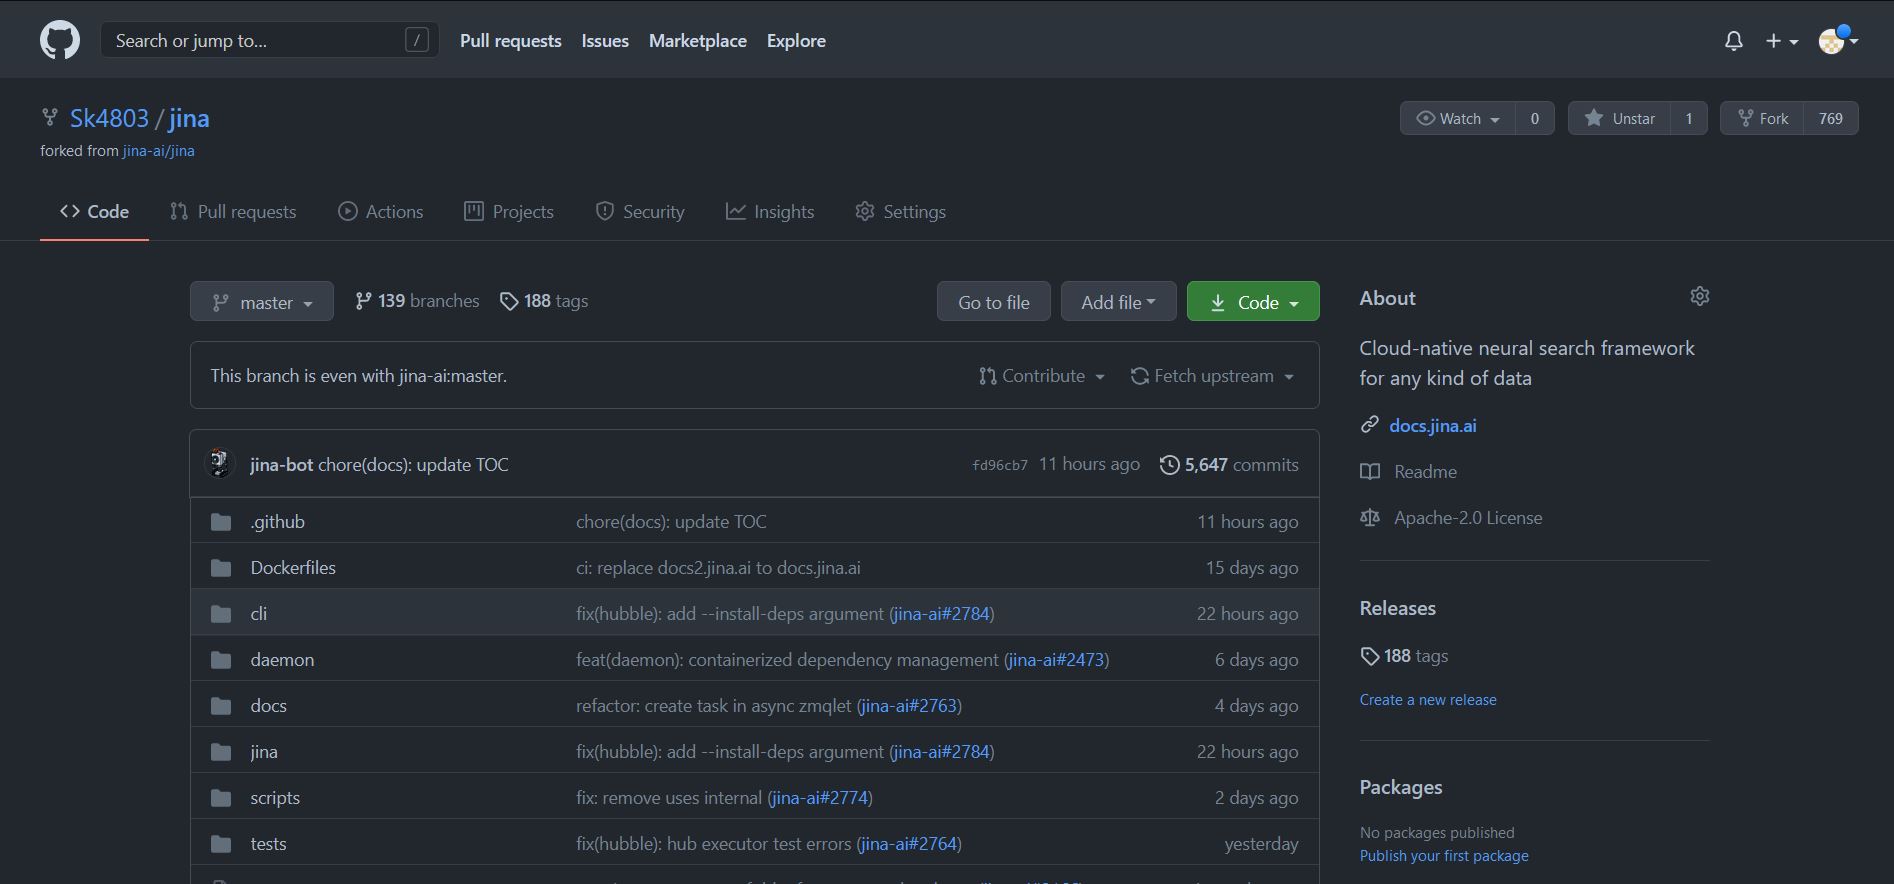The image size is (1894, 884).
Task: Click the Search or jump to field
Action: click(269, 40)
